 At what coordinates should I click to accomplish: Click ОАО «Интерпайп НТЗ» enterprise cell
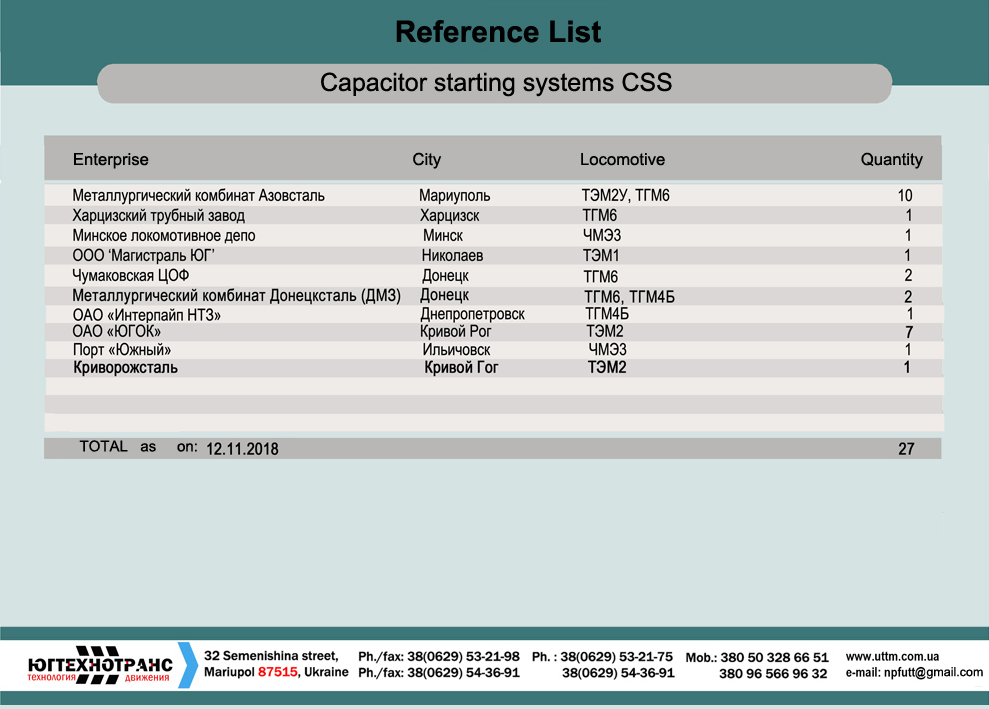coord(146,315)
